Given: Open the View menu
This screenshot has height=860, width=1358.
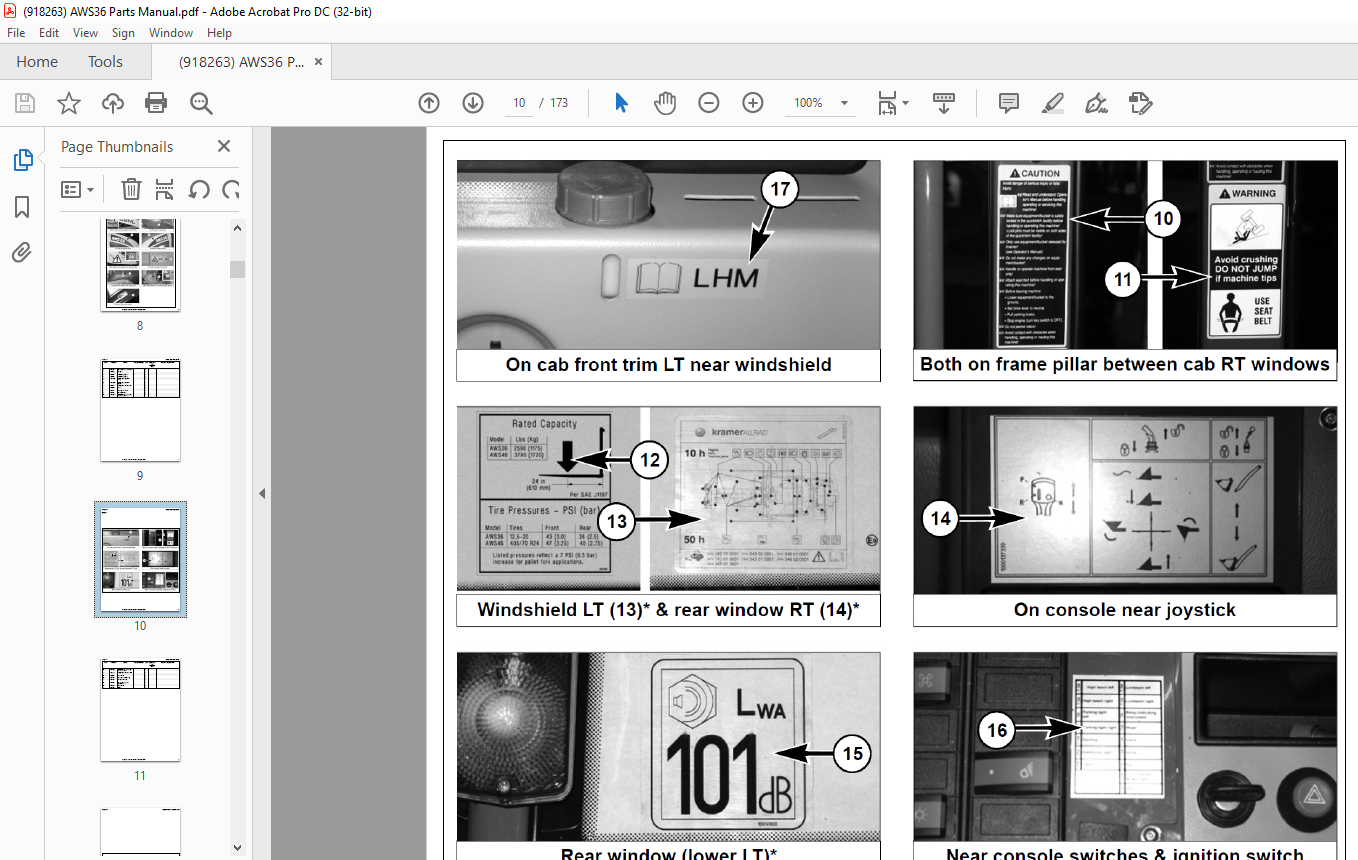Looking at the screenshot, I should tap(85, 33).
